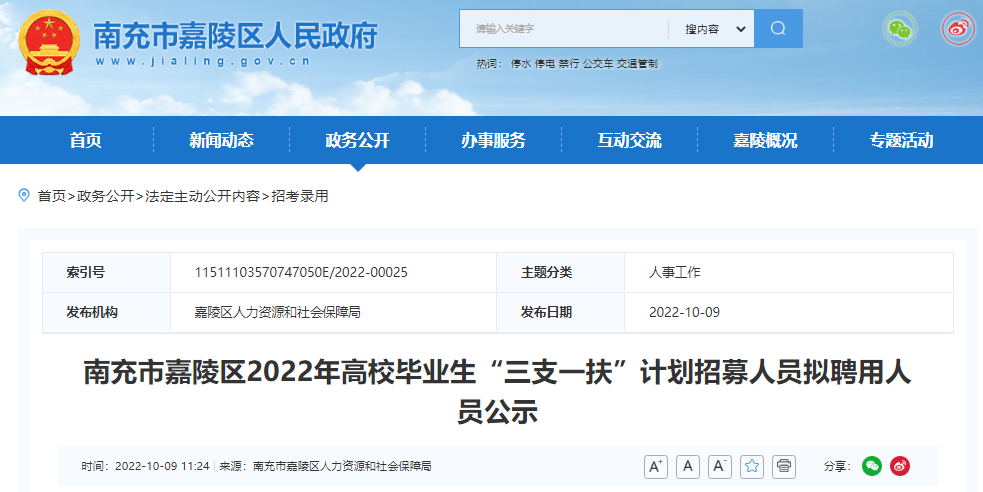Go to the 首页 navigation tab

click(85, 141)
